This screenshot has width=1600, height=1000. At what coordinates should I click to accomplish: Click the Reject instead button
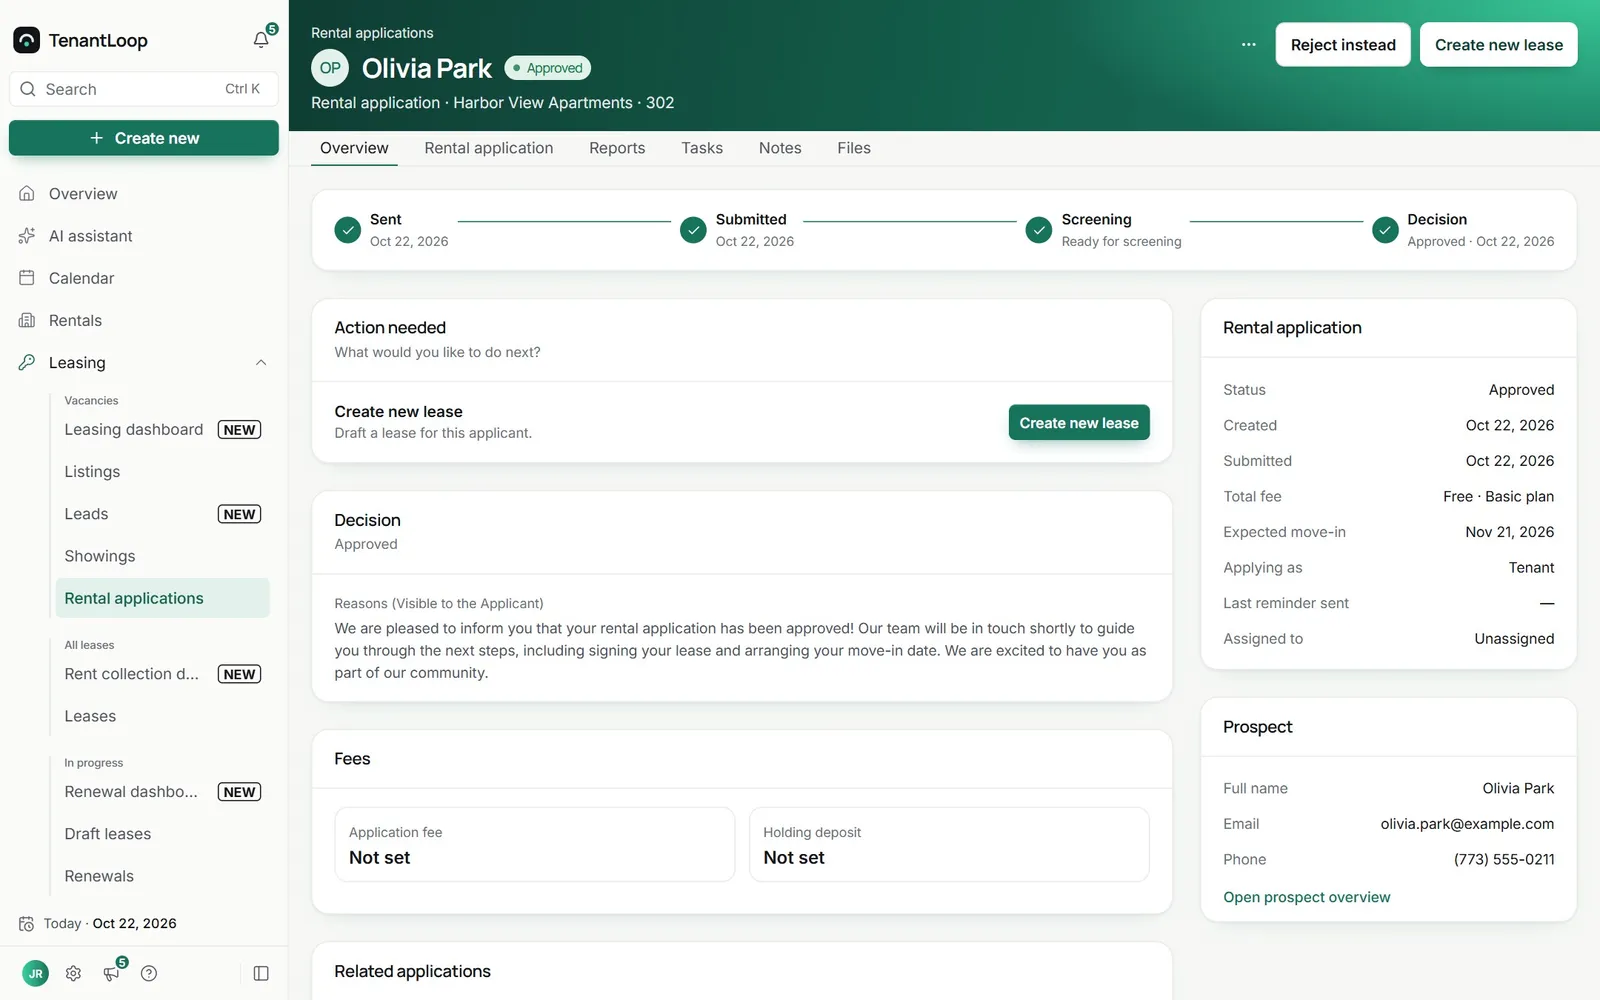(x=1343, y=45)
